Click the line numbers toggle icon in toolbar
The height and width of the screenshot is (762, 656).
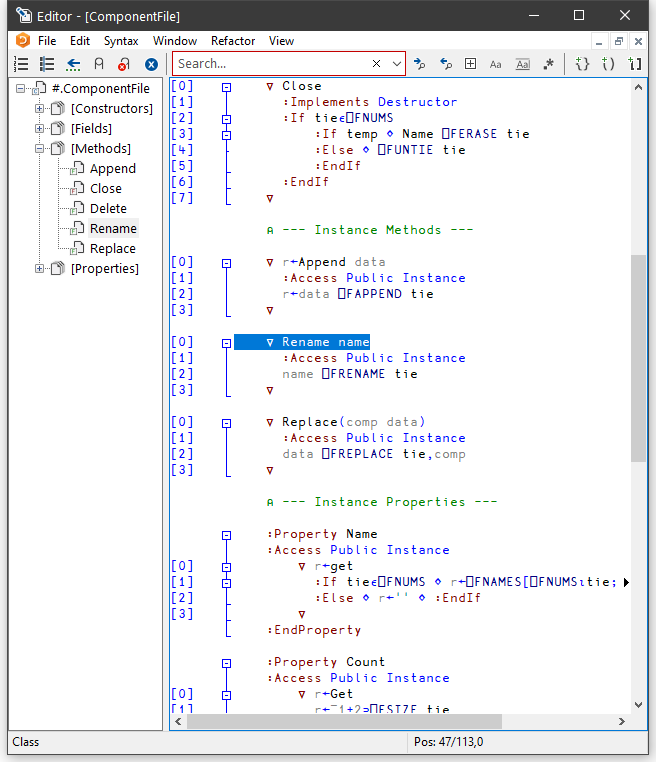click(x=22, y=64)
